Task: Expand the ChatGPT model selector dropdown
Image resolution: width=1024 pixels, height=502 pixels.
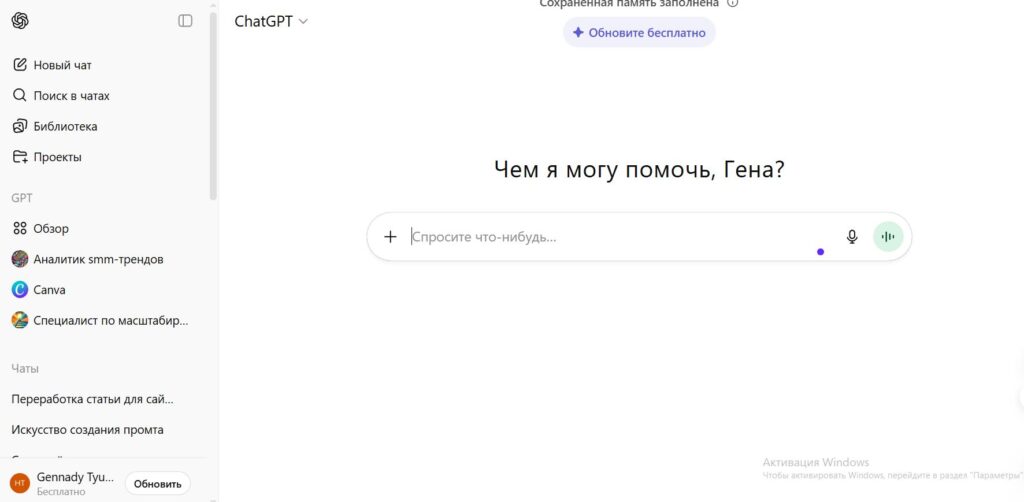Action: click(271, 21)
